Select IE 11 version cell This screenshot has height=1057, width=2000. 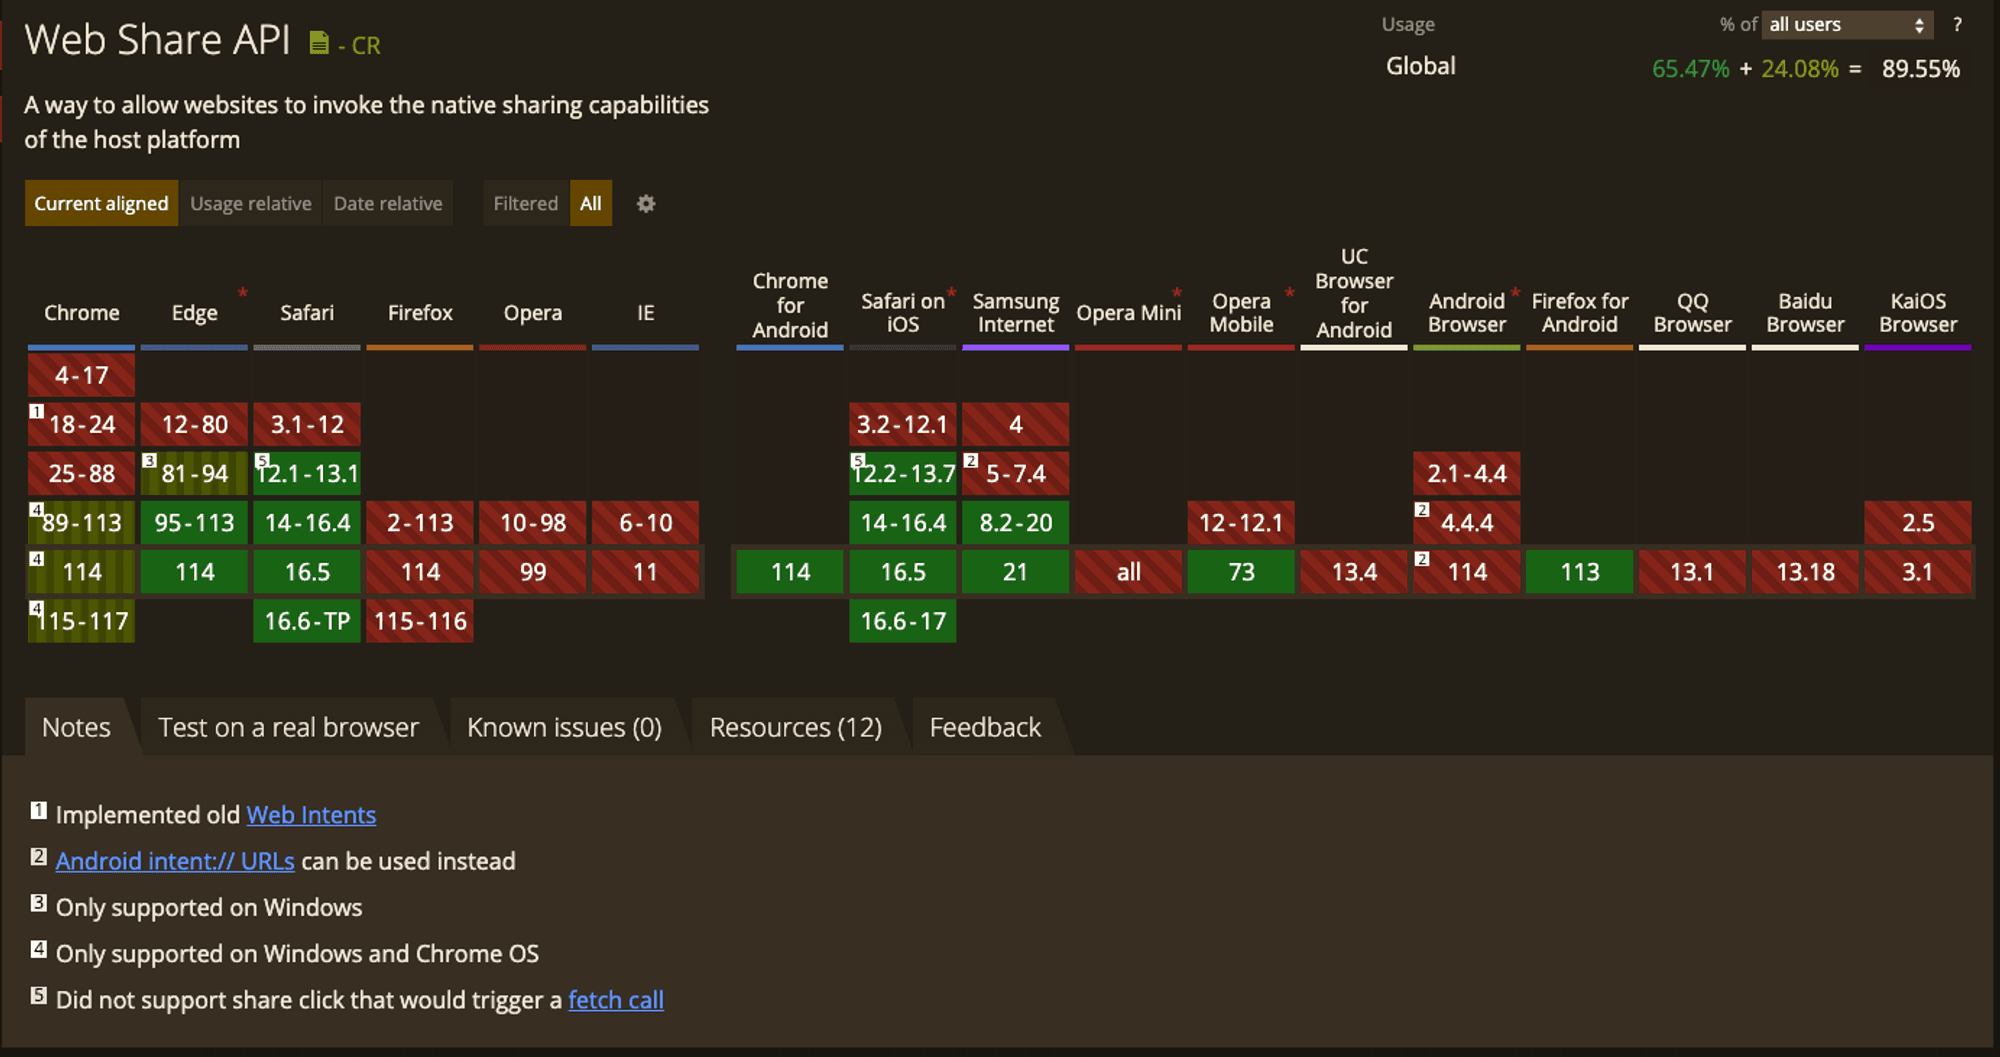click(646, 572)
